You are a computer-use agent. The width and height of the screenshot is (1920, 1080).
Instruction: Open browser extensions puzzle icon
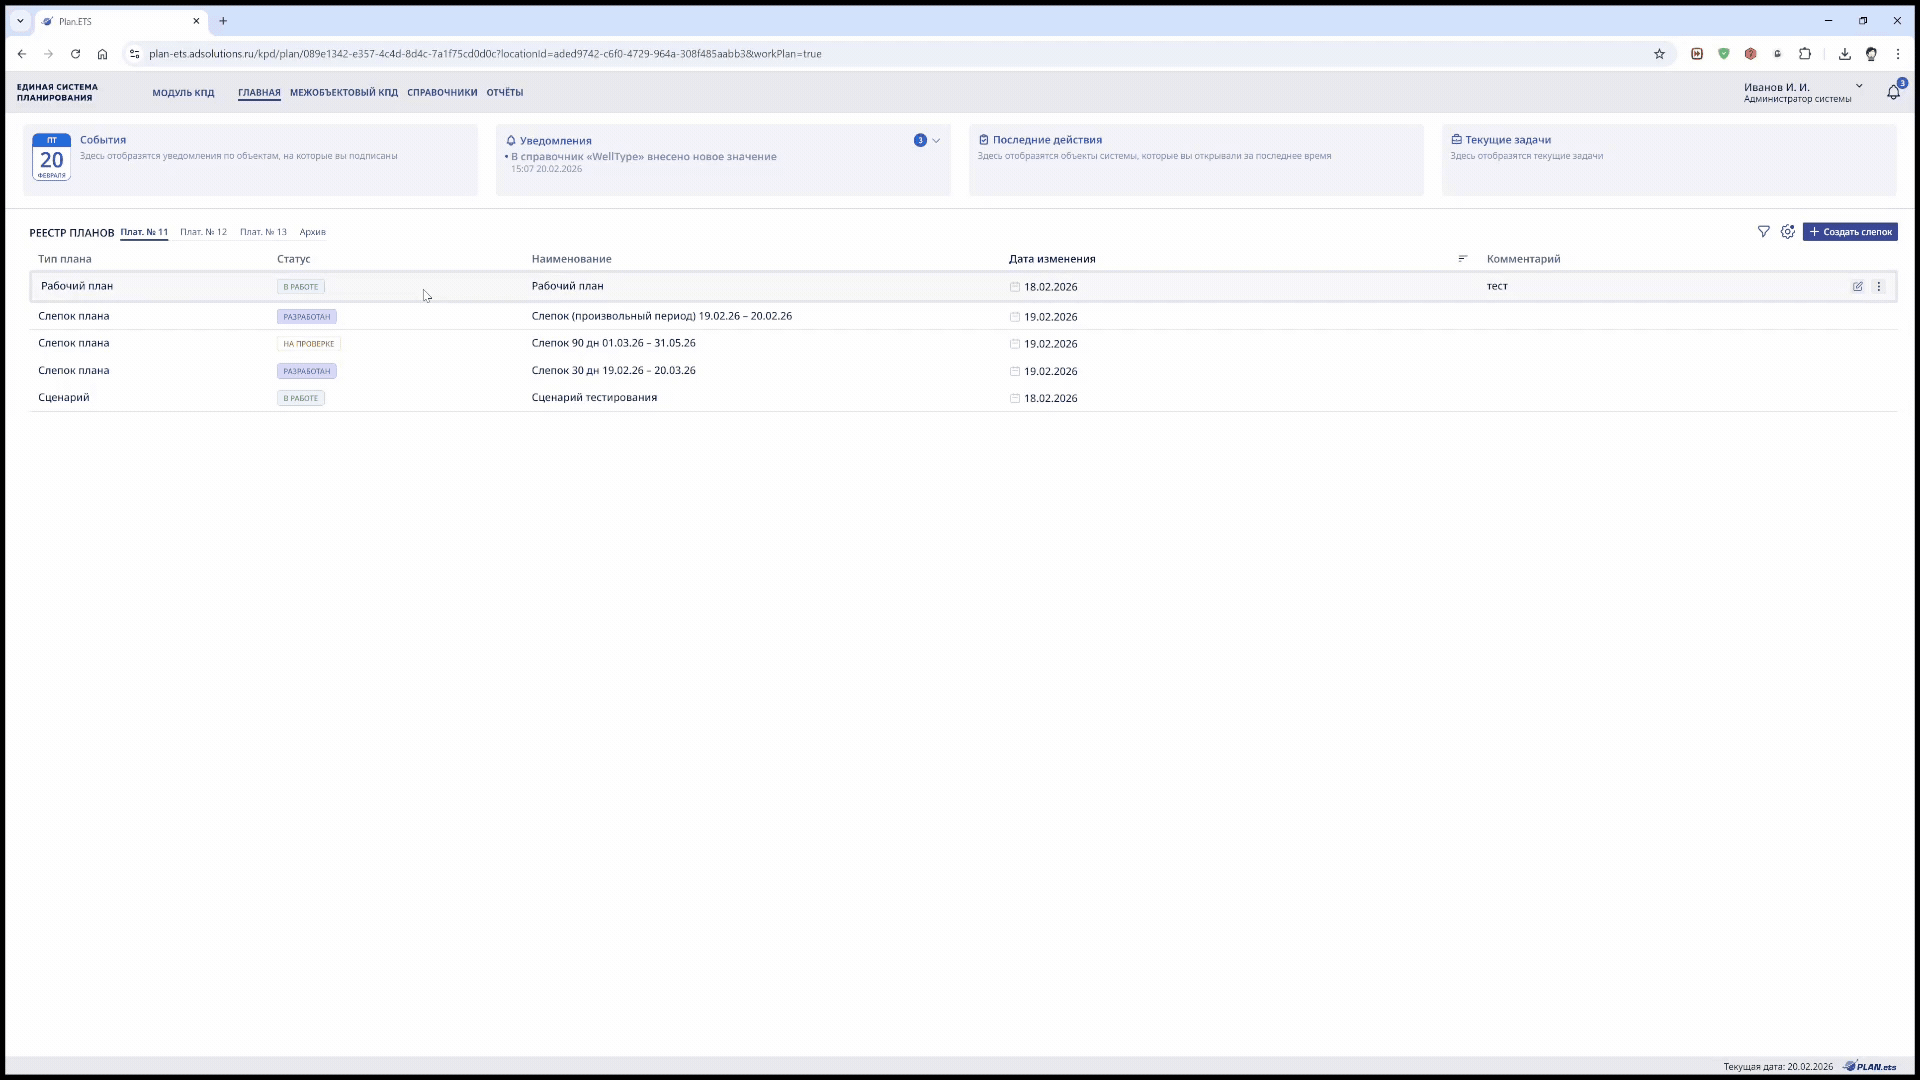click(1805, 54)
